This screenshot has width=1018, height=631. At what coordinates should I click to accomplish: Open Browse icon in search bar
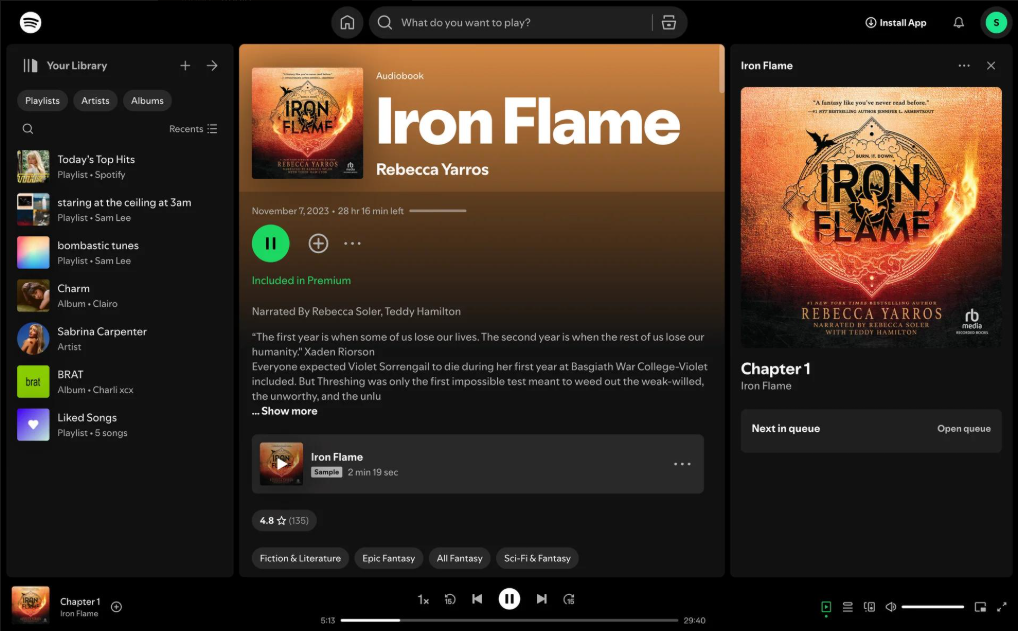[669, 23]
